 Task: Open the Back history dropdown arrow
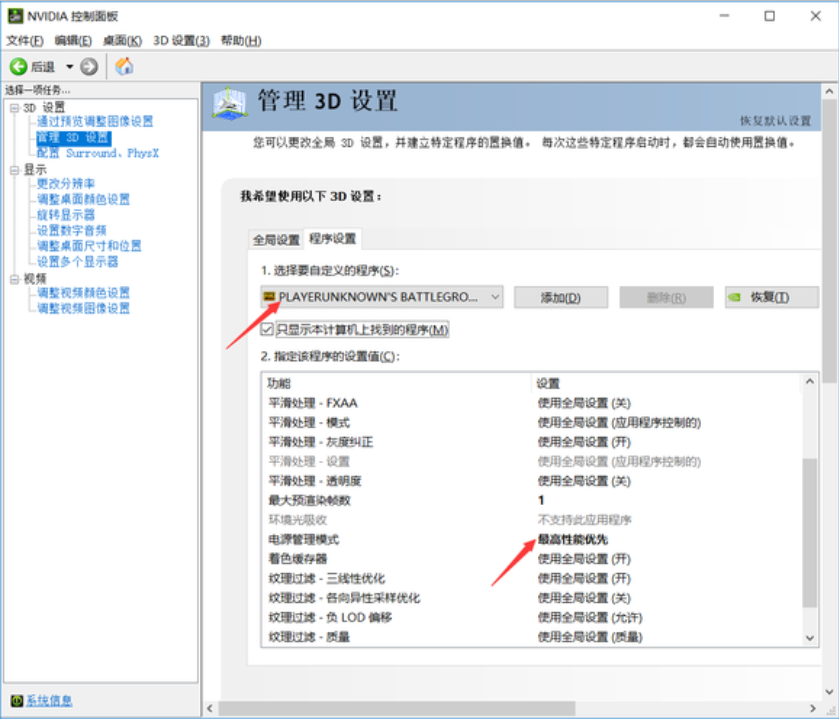click(70, 67)
